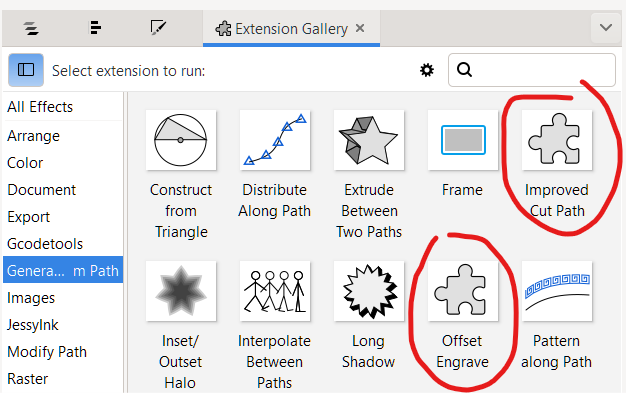Close the Extension Gallery tab
626x394 pixels.
click(360, 28)
